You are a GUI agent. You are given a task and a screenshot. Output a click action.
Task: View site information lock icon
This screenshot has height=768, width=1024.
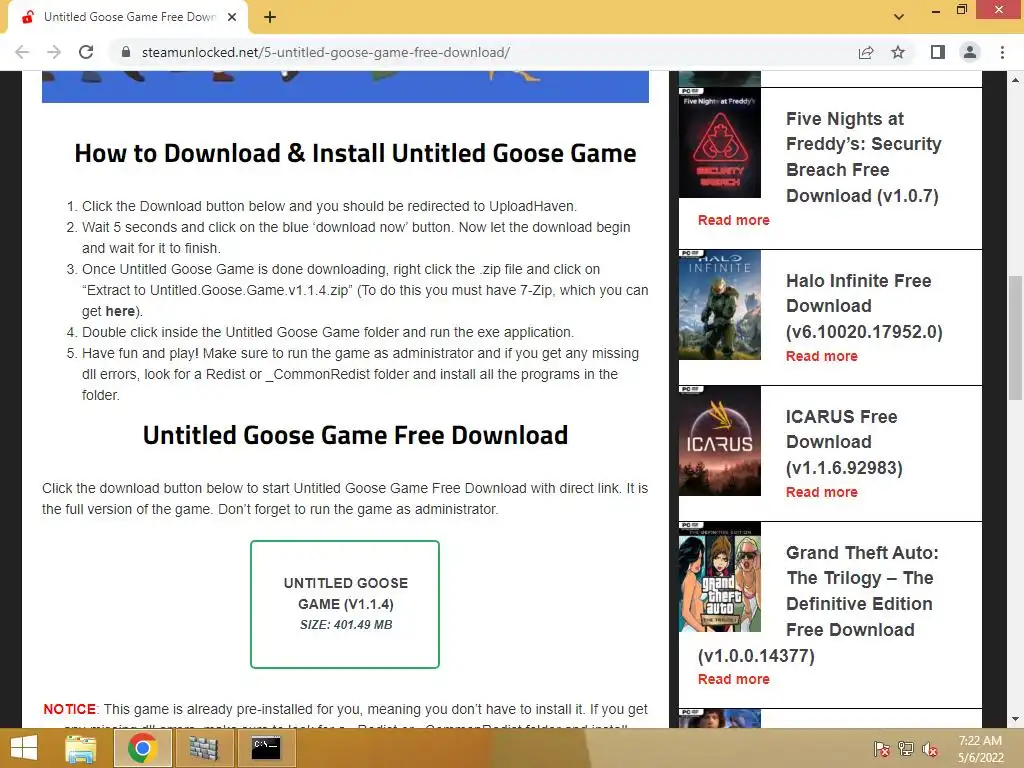[x=126, y=52]
